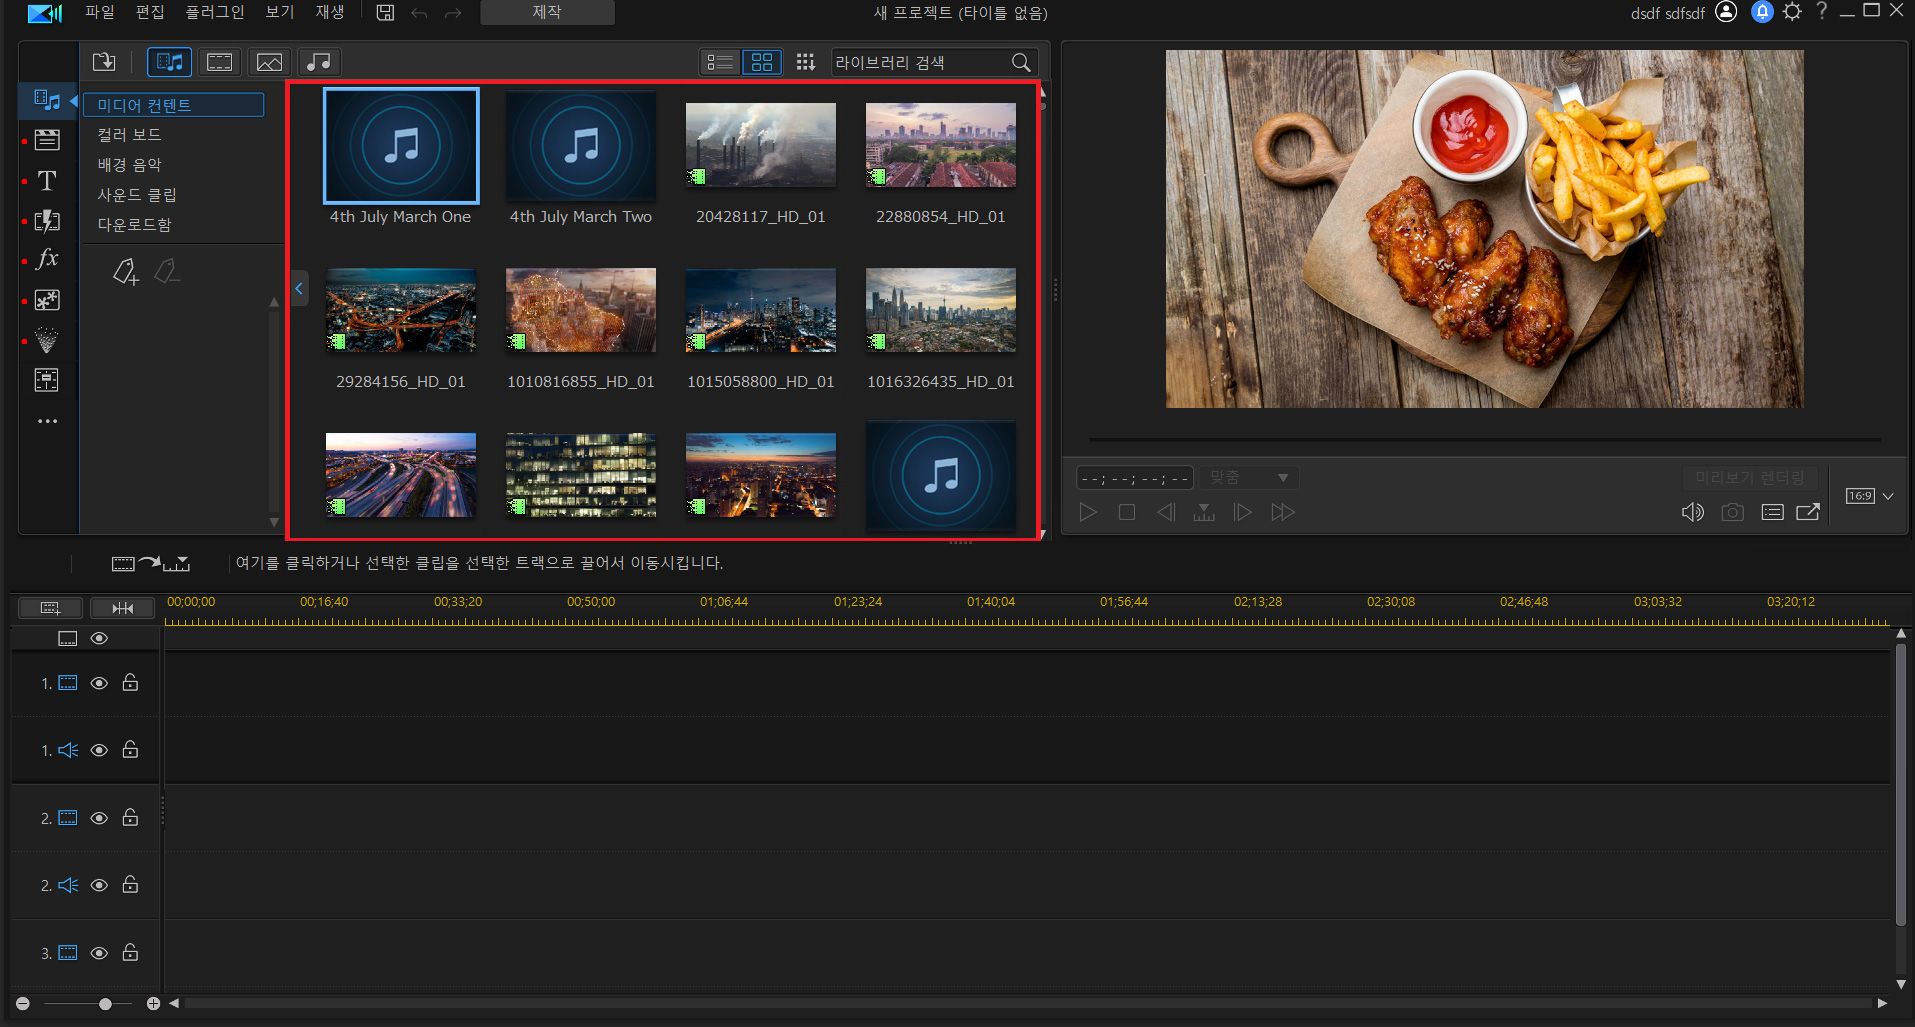Select 배경 음악 in the library list

129,165
